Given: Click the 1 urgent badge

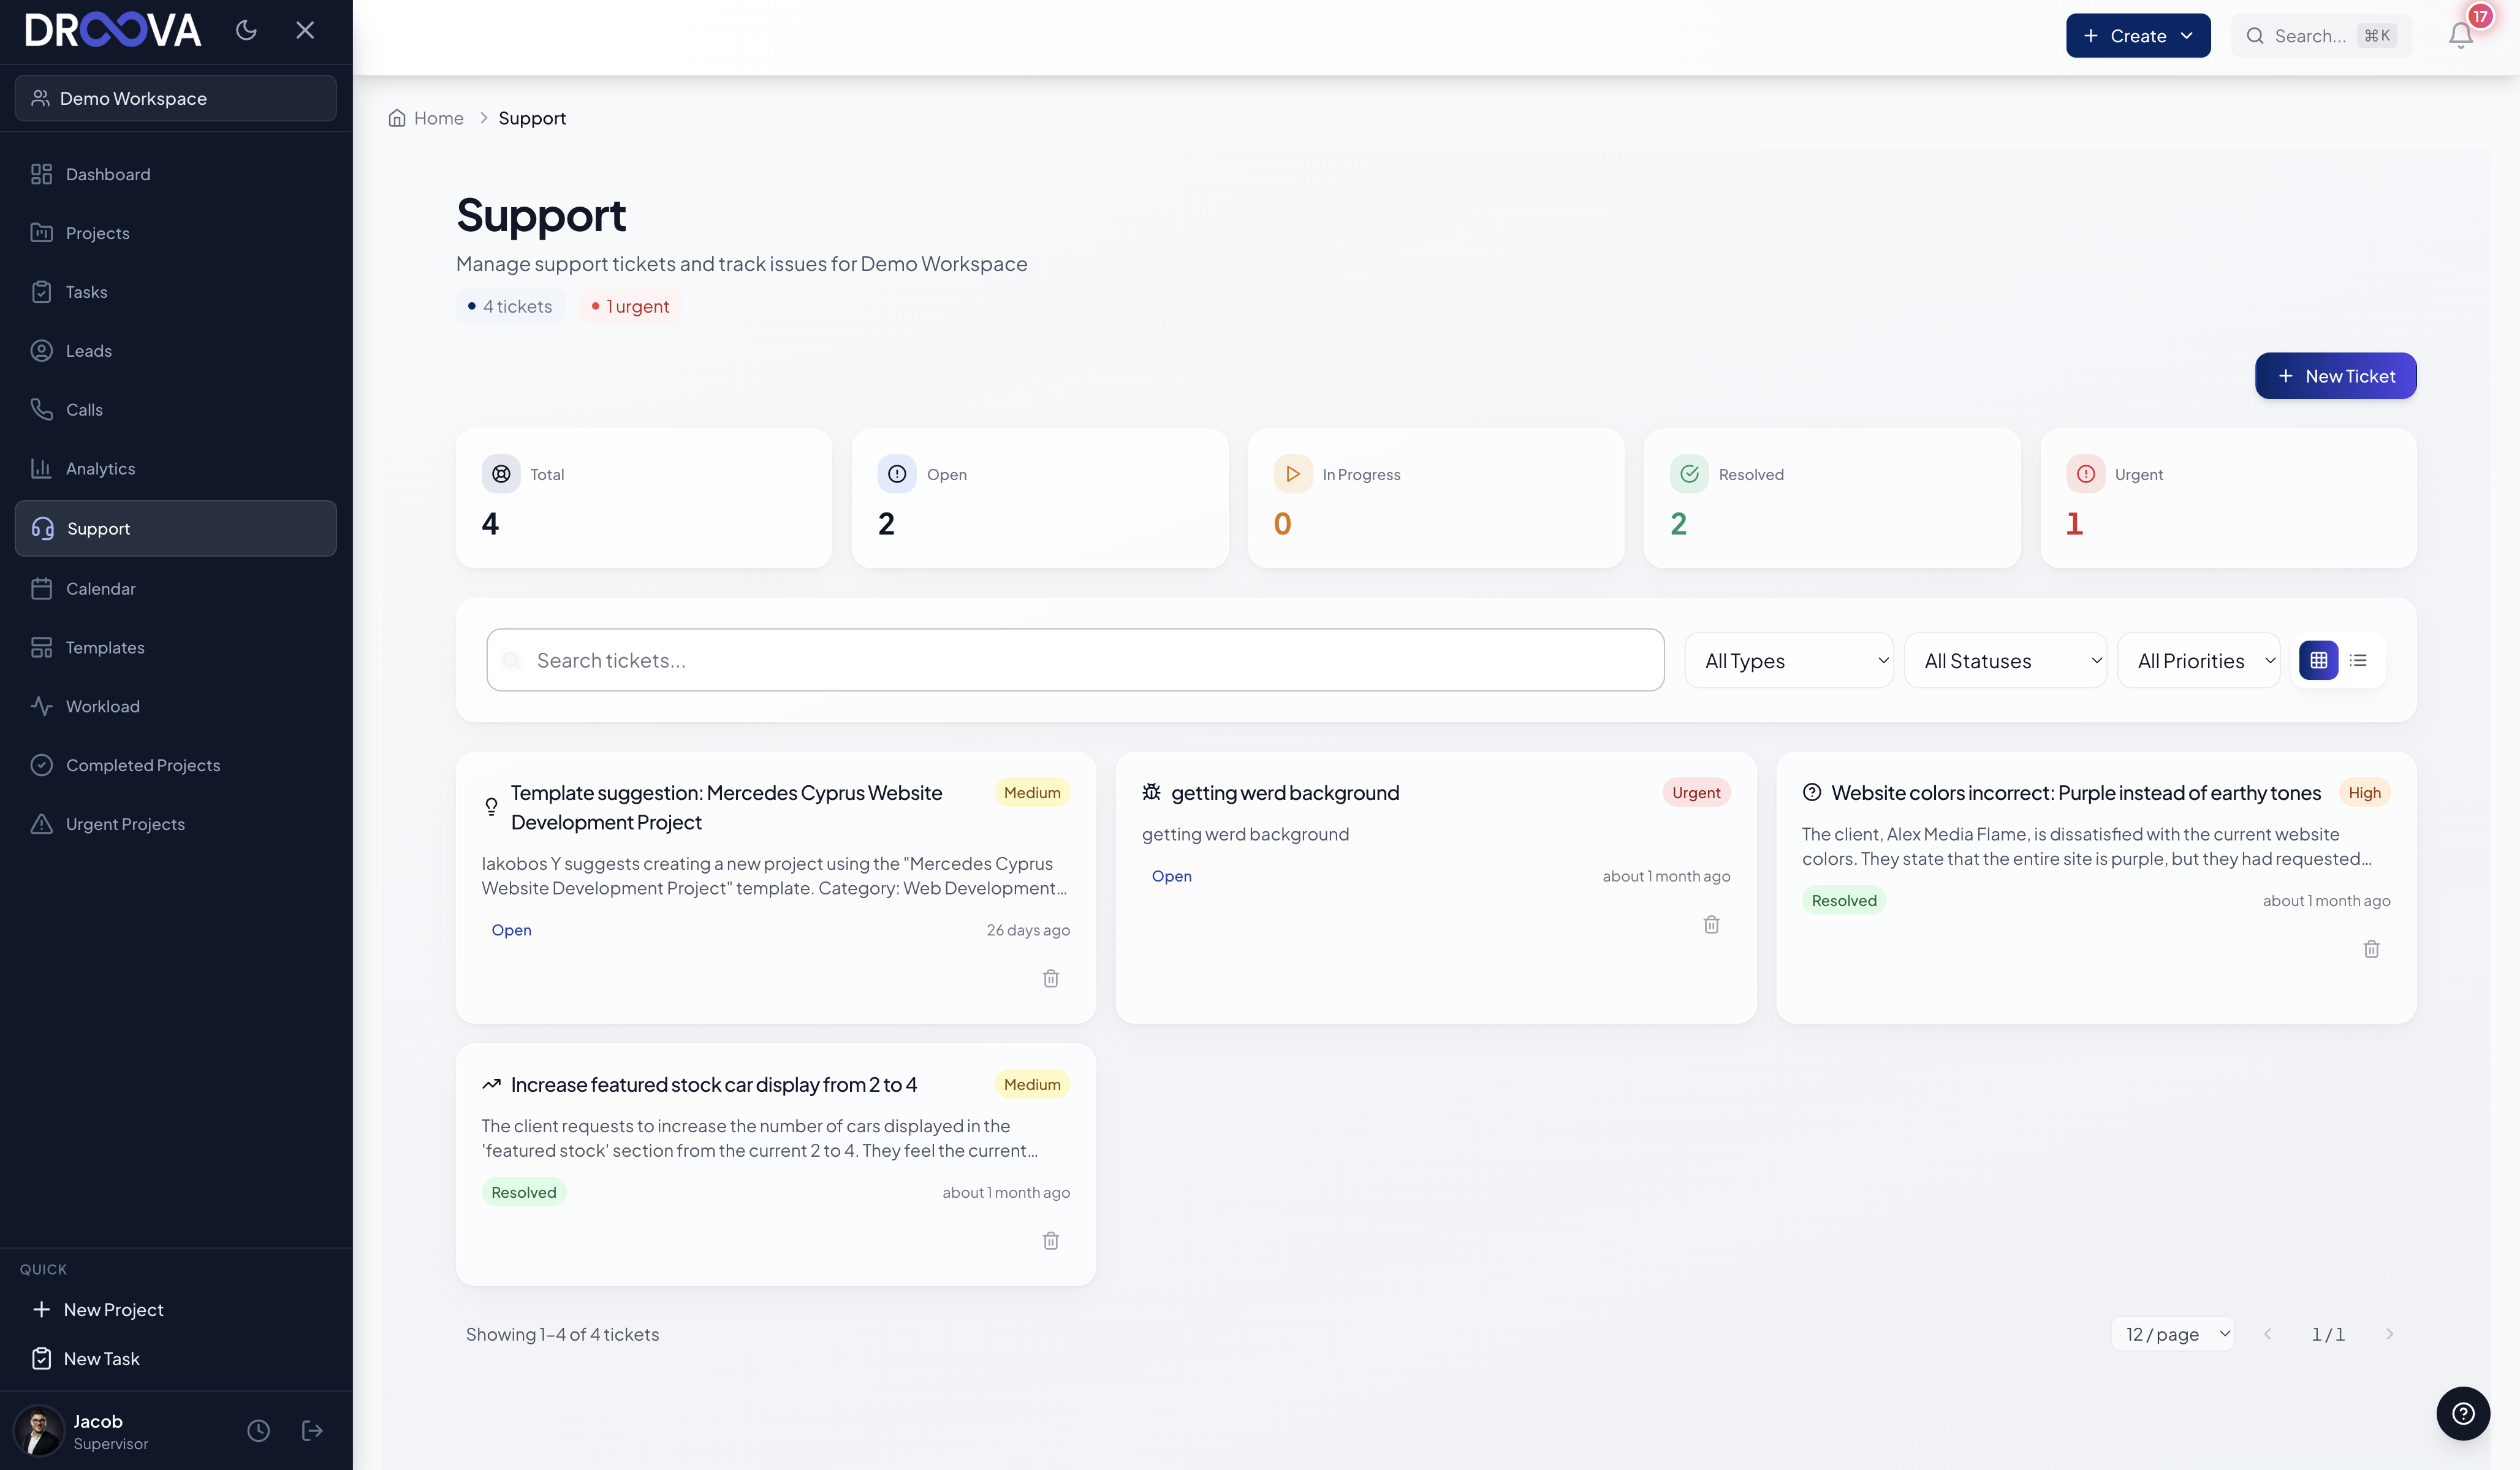Looking at the screenshot, I should pyautogui.click(x=630, y=306).
